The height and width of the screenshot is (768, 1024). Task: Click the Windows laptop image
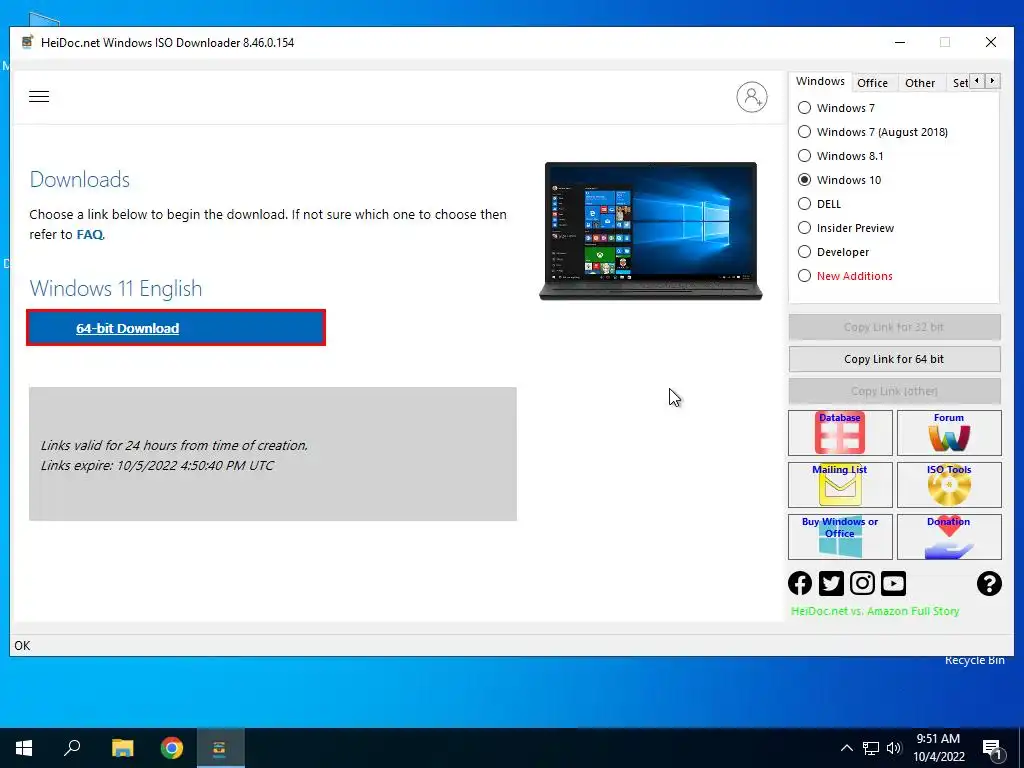650,231
